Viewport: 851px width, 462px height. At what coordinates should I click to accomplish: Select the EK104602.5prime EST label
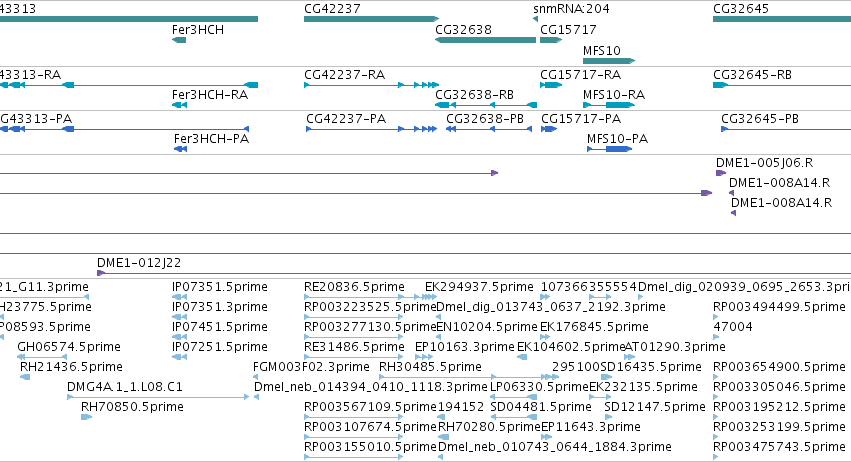tap(570, 346)
